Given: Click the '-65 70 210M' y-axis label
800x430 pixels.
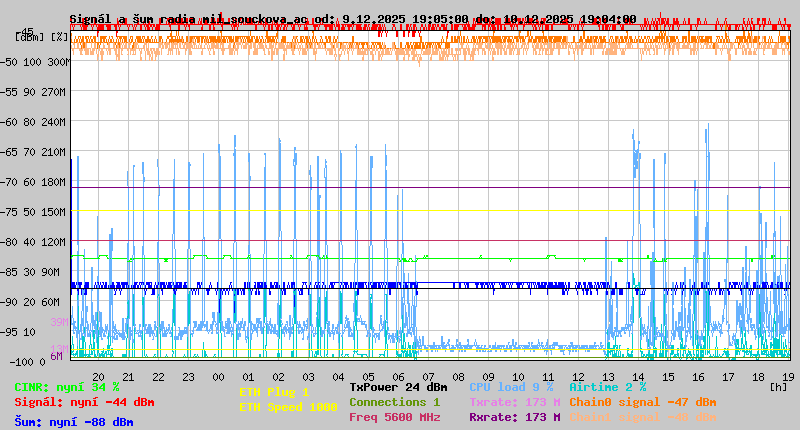Looking at the screenshot, I should (33, 152).
